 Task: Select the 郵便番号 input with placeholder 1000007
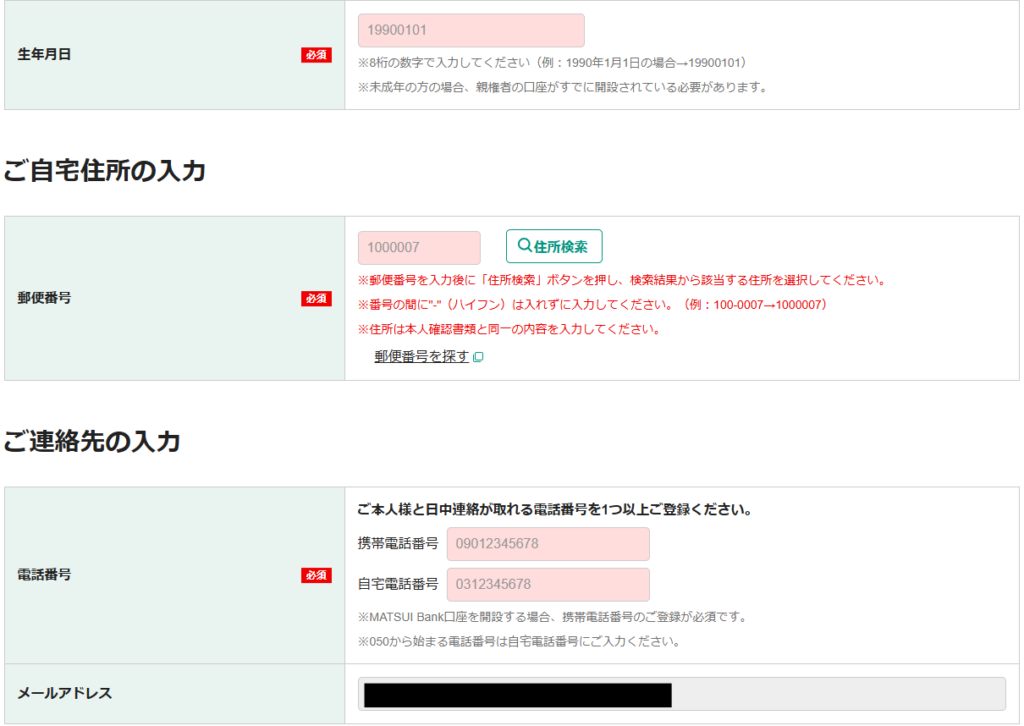click(419, 248)
